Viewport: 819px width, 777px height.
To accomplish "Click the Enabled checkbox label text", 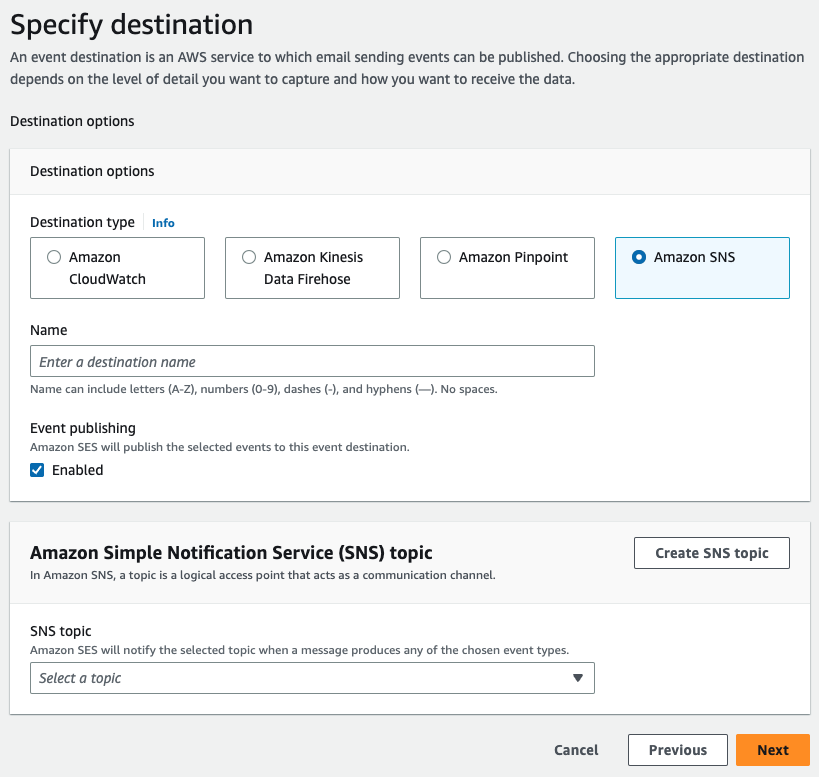I will [x=77, y=470].
